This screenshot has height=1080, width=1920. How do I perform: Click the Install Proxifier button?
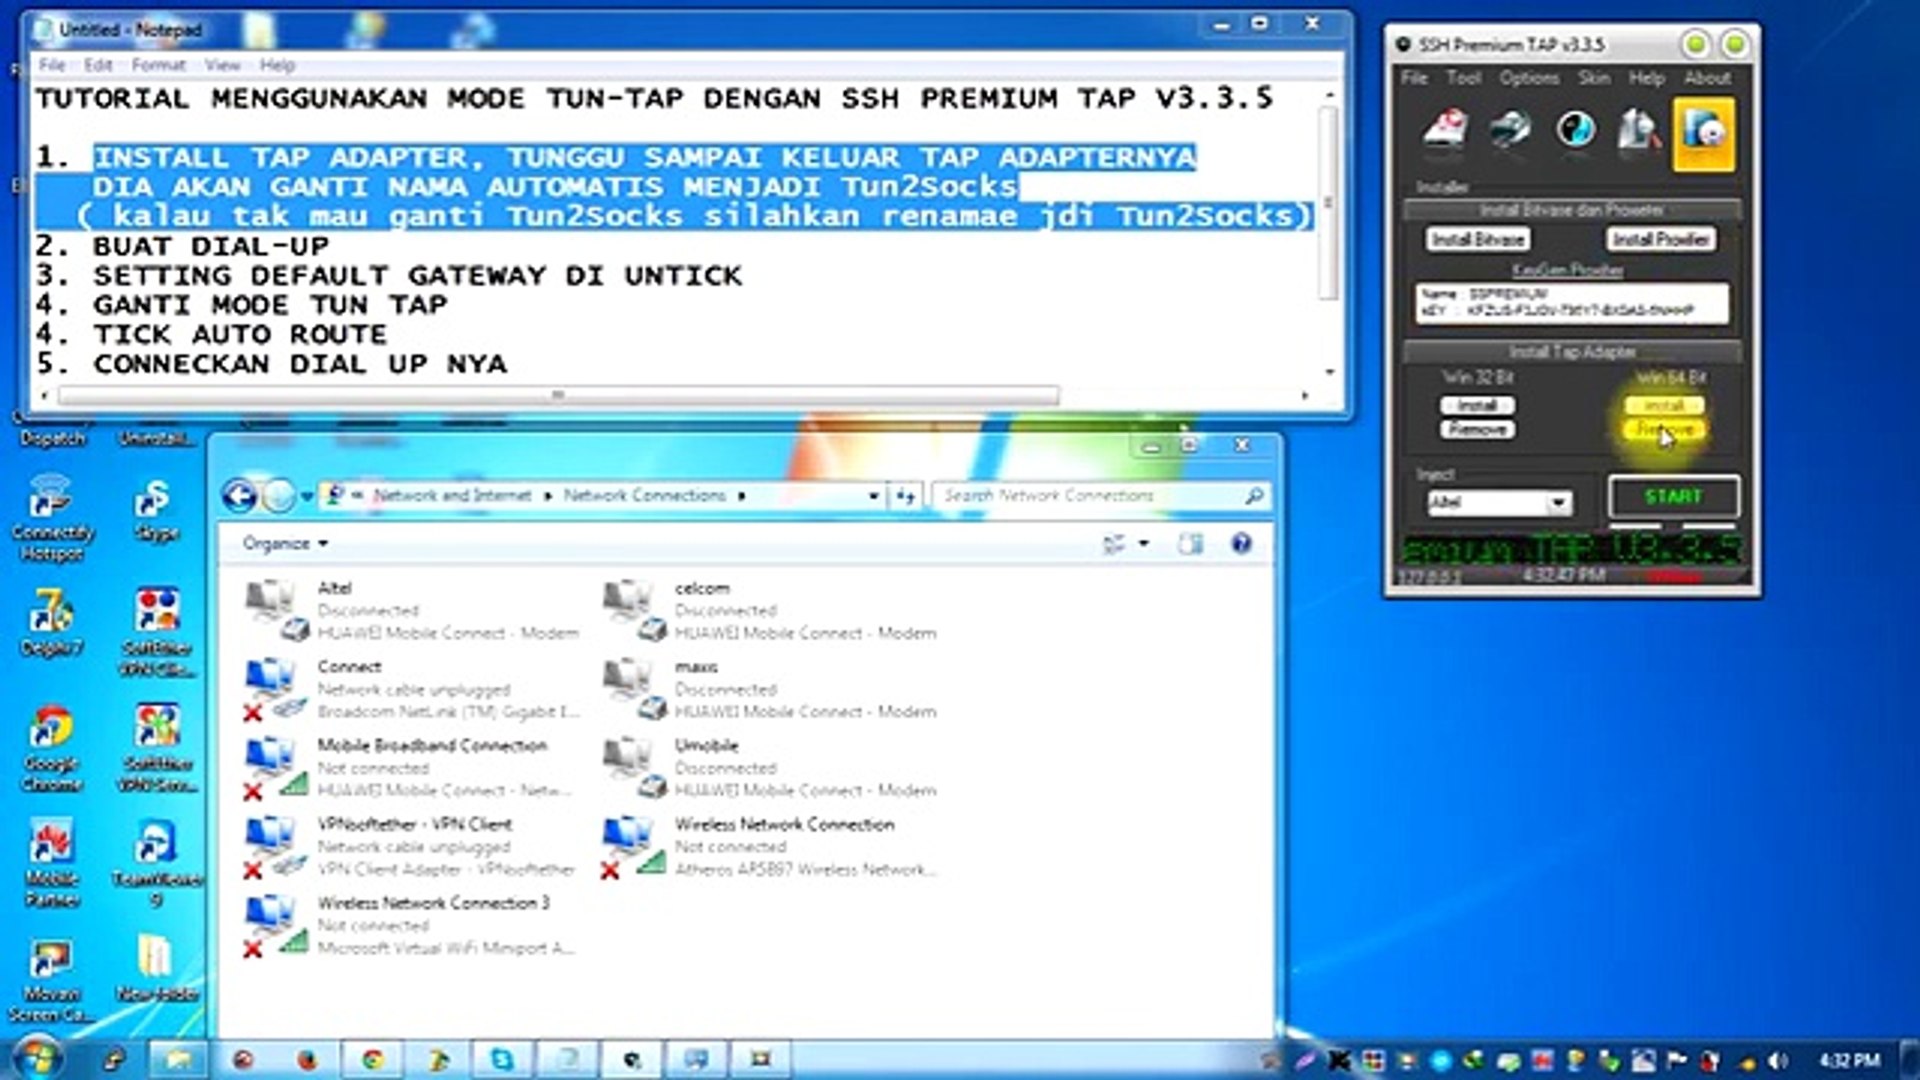tap(1660, 240)
